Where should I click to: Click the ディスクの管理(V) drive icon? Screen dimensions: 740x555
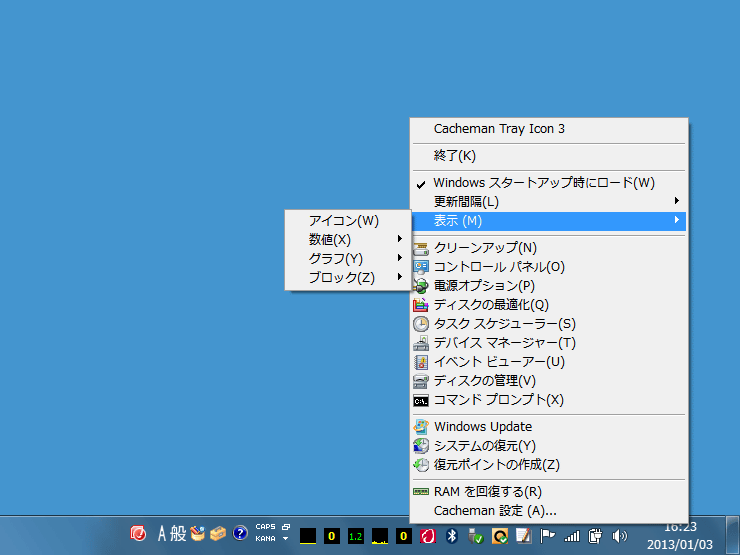[420, 381]
